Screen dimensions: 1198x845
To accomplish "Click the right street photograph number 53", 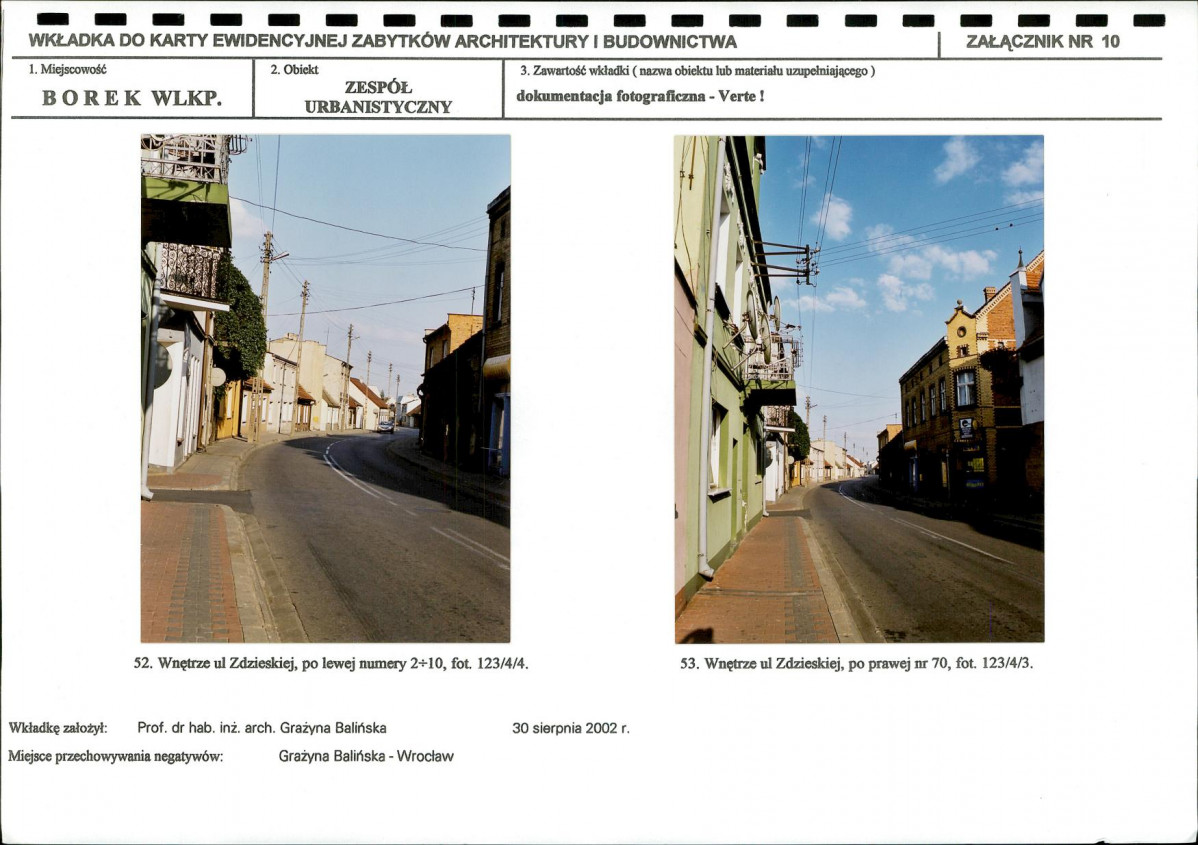I will 859,389.
